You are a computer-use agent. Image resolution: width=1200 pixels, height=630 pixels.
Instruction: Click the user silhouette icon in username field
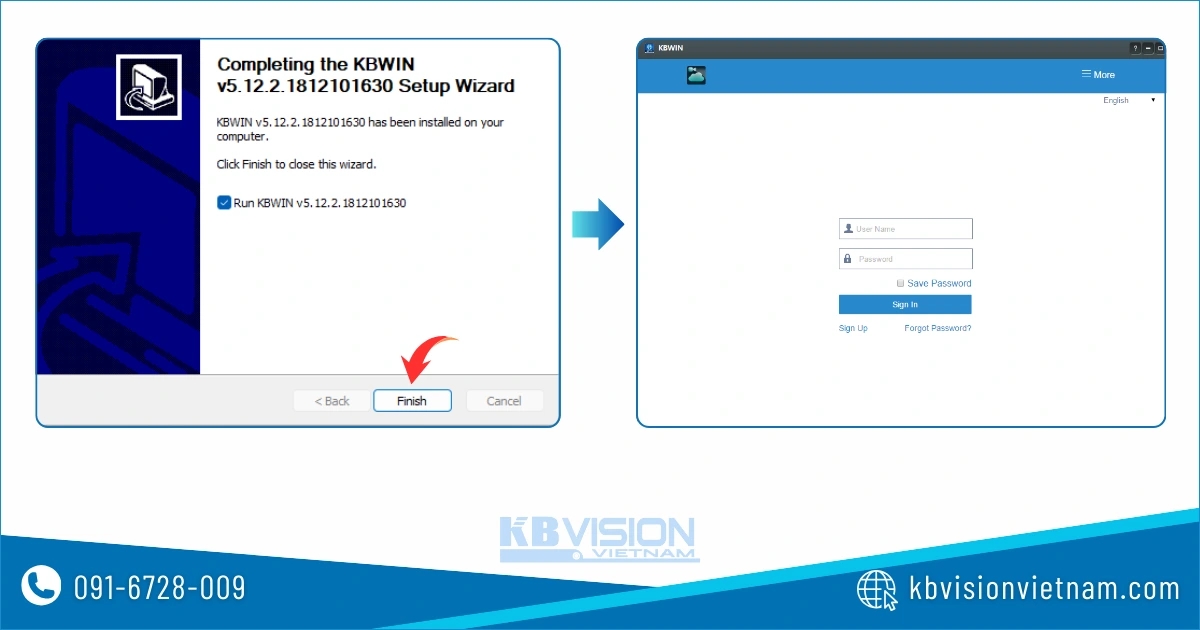[x=848, y=229]
